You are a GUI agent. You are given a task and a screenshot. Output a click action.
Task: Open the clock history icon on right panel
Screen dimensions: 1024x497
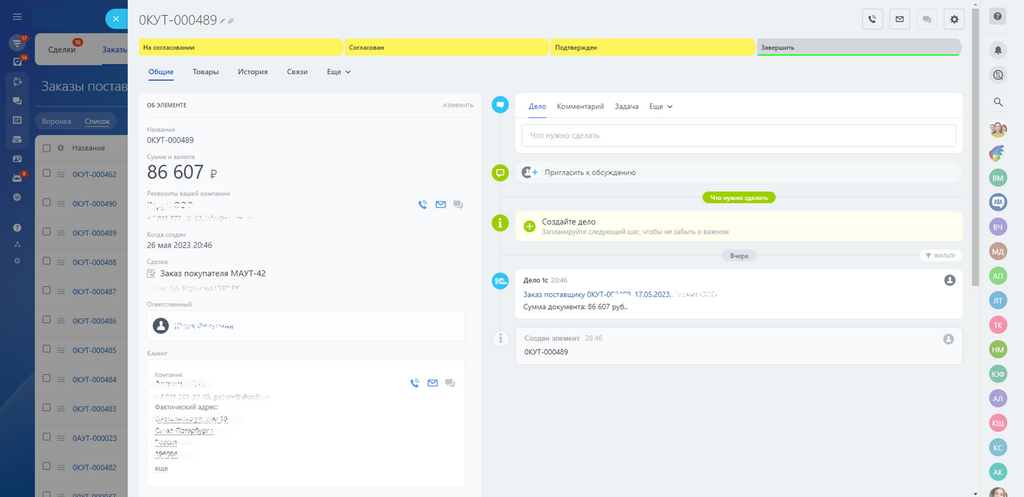click(997, 75)
